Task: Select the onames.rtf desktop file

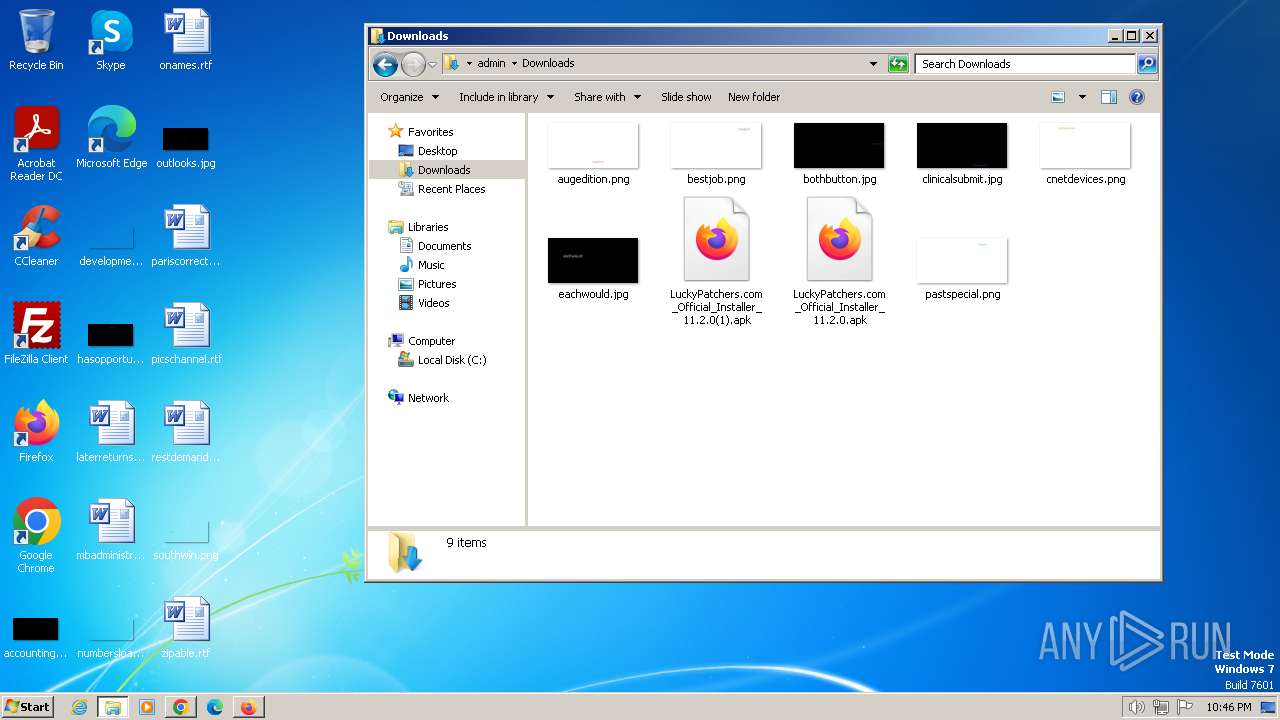Action: click(186, 40)
